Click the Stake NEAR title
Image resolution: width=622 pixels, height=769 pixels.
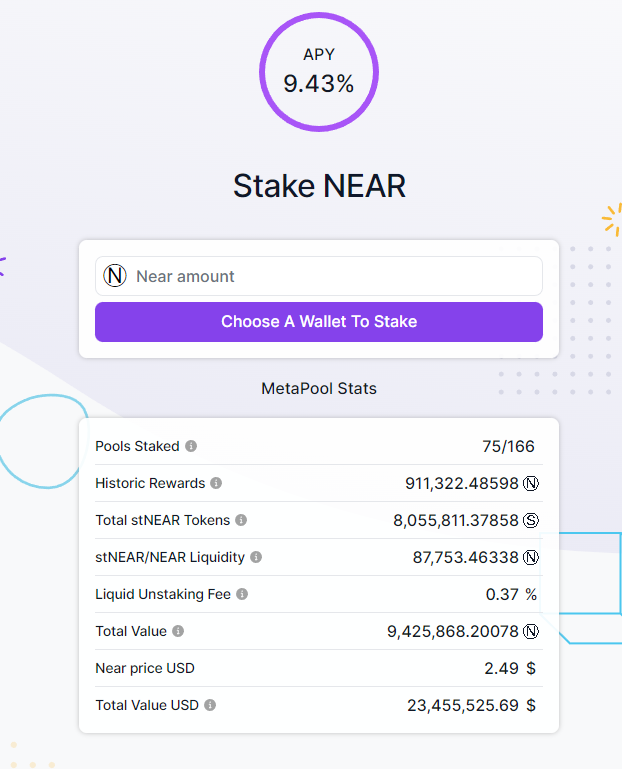(x=319, y=186)
